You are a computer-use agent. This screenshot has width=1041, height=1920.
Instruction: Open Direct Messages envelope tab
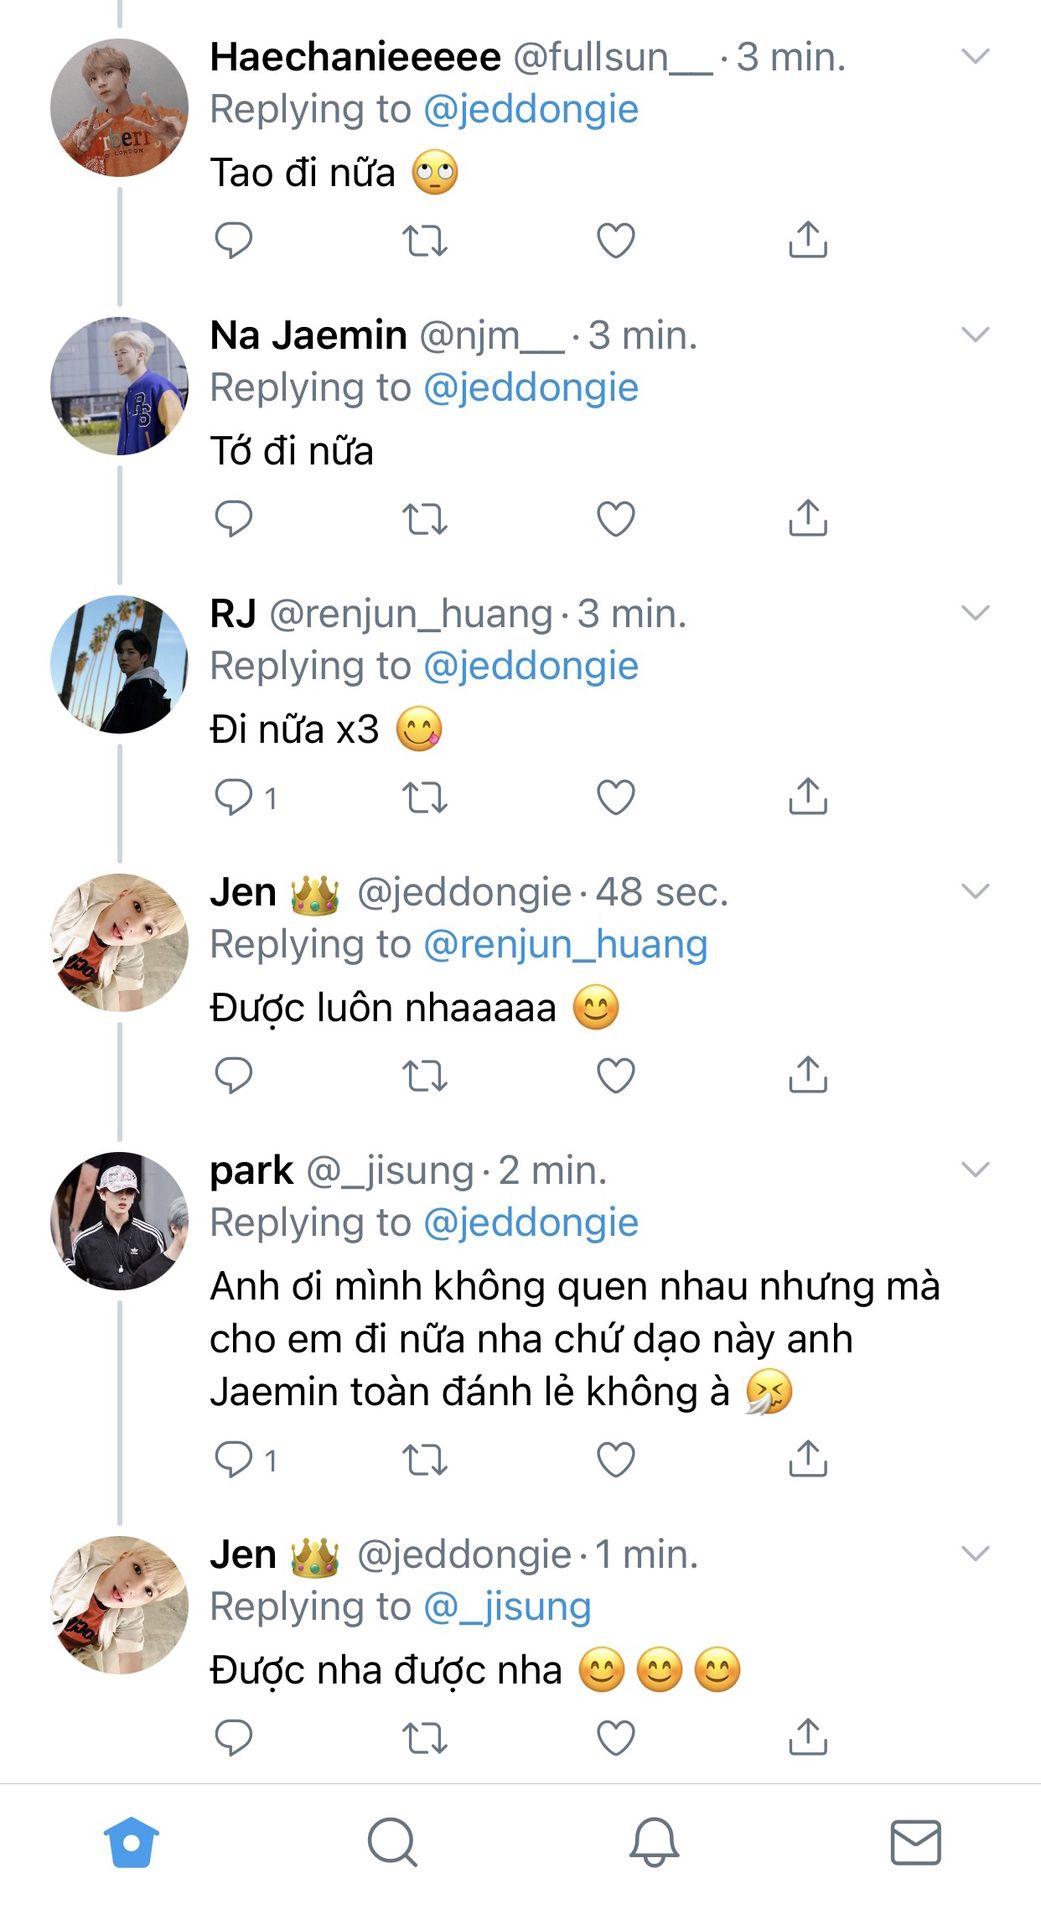tap(915, 1842)
